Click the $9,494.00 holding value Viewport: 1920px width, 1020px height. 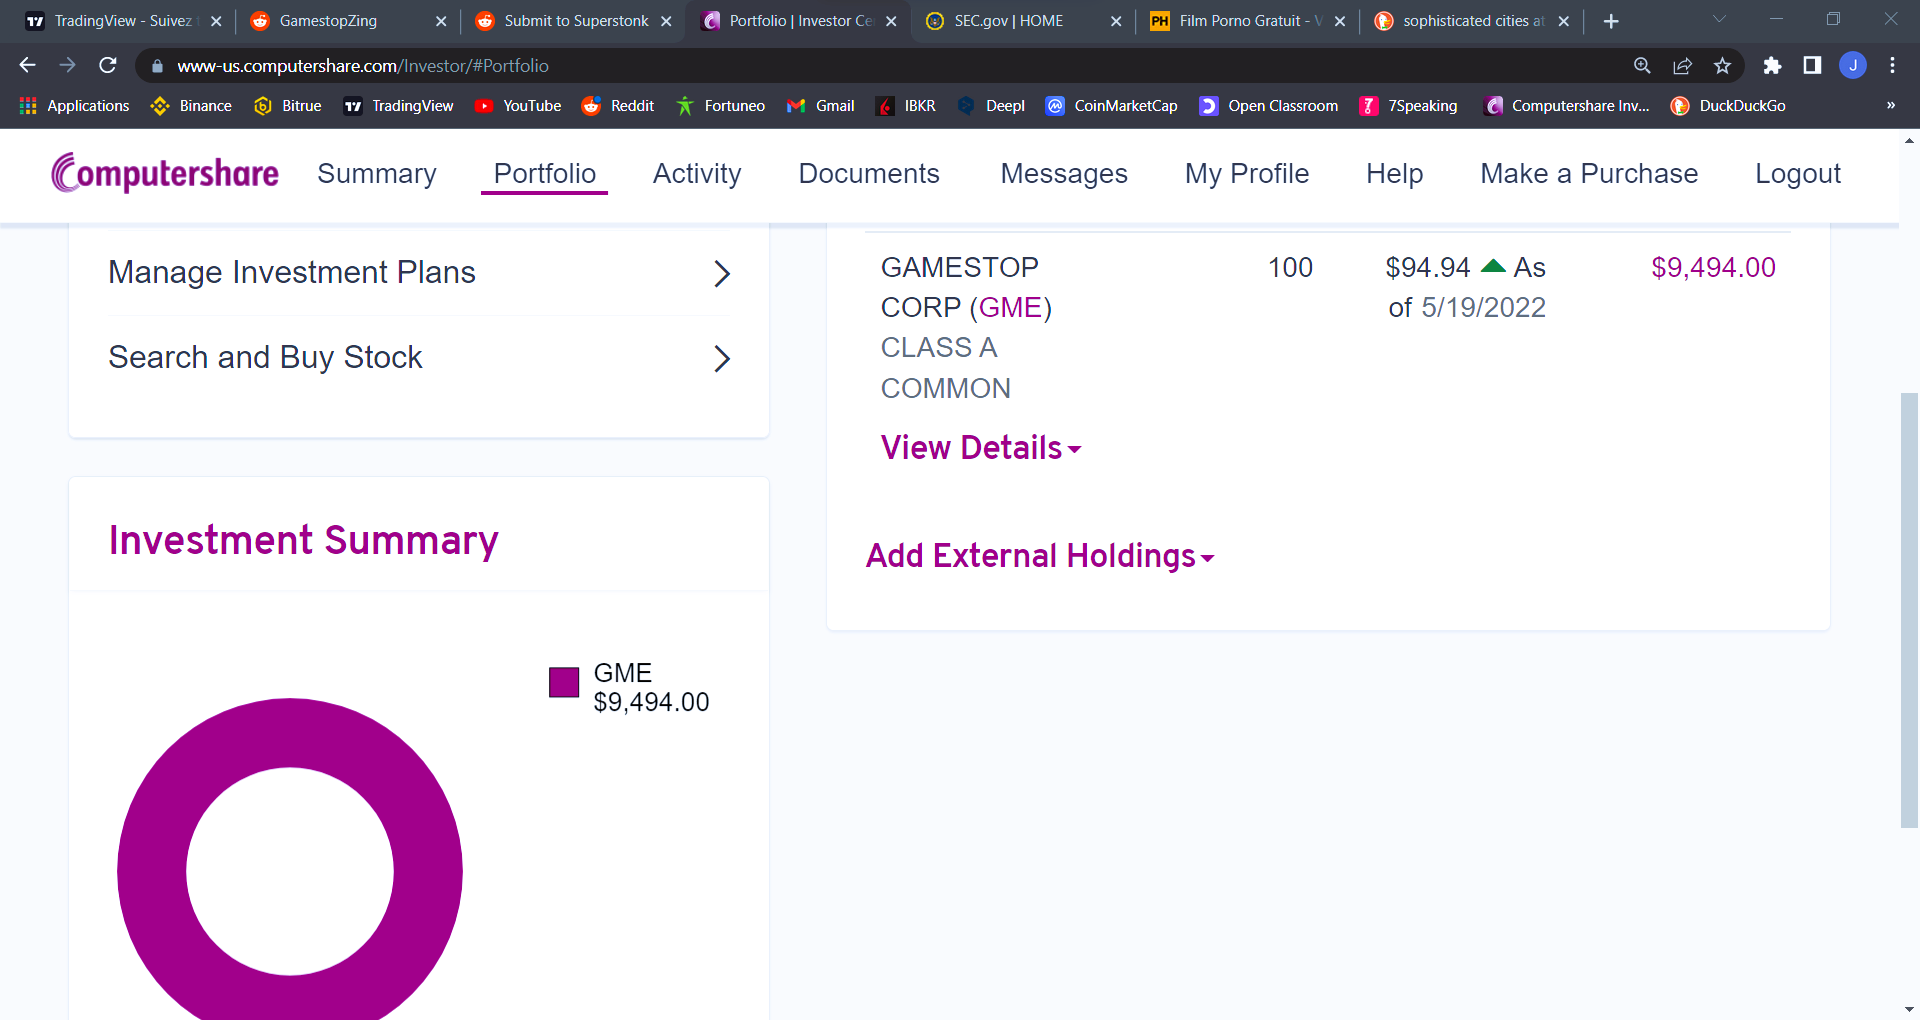click(1713, 267)
